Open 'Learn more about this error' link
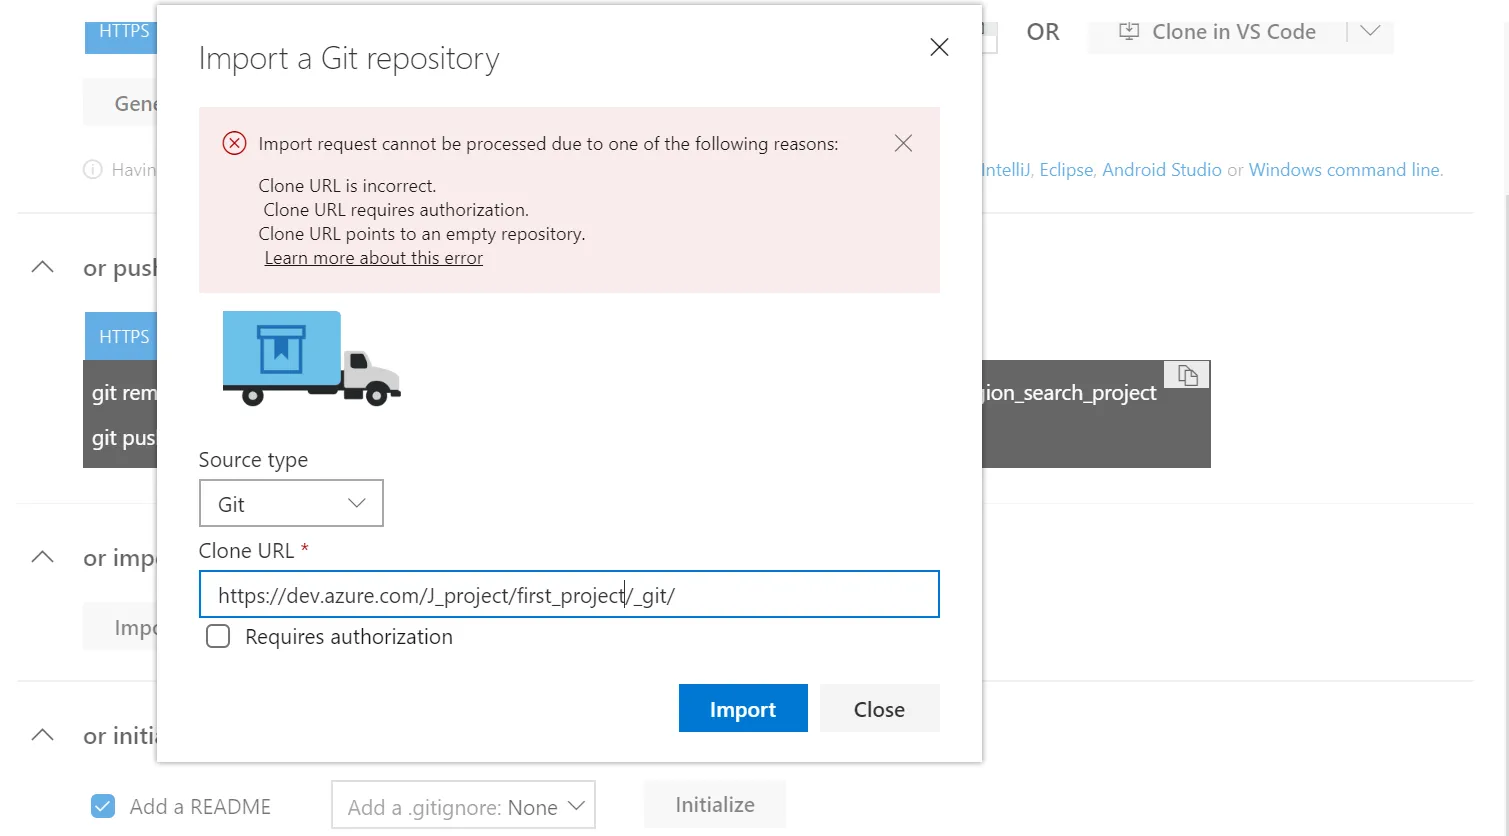This screenshot has height=836, width=1509. [x=374, y=258]
